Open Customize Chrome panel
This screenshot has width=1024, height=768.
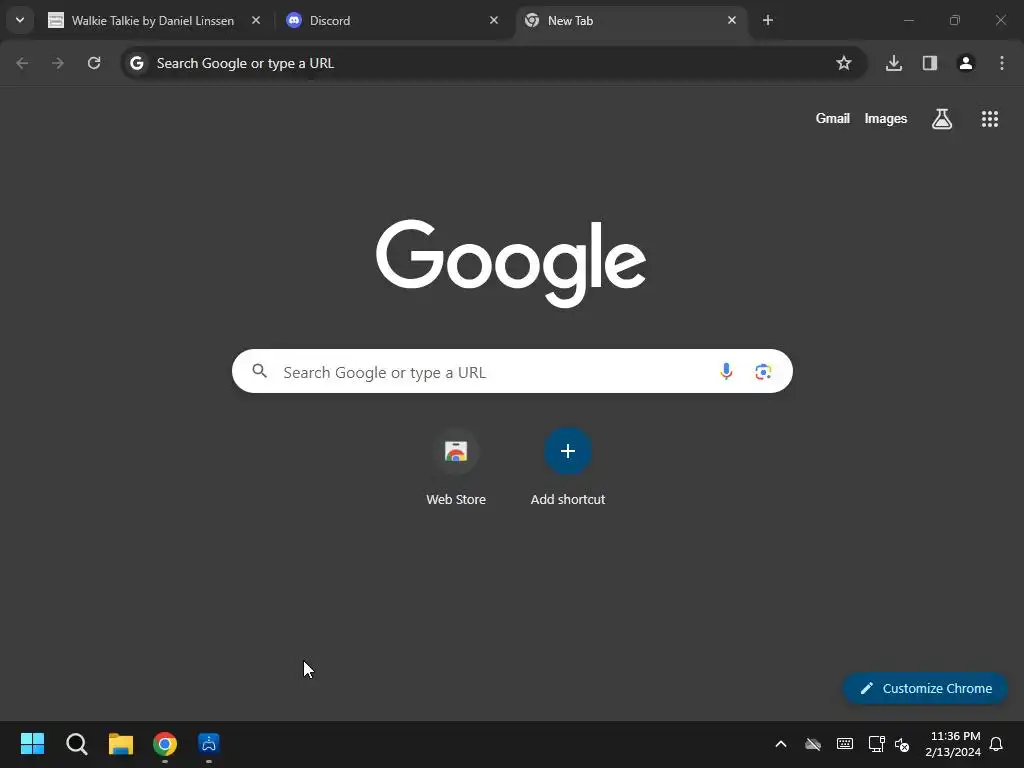(x=925, y=688)
